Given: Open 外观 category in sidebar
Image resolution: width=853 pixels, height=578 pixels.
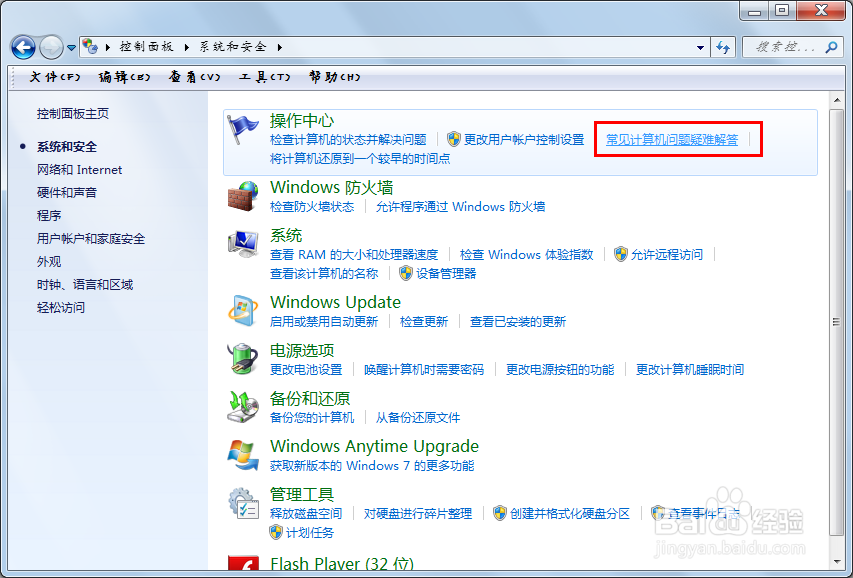Looking at the screenshot, I should (49, 261).
